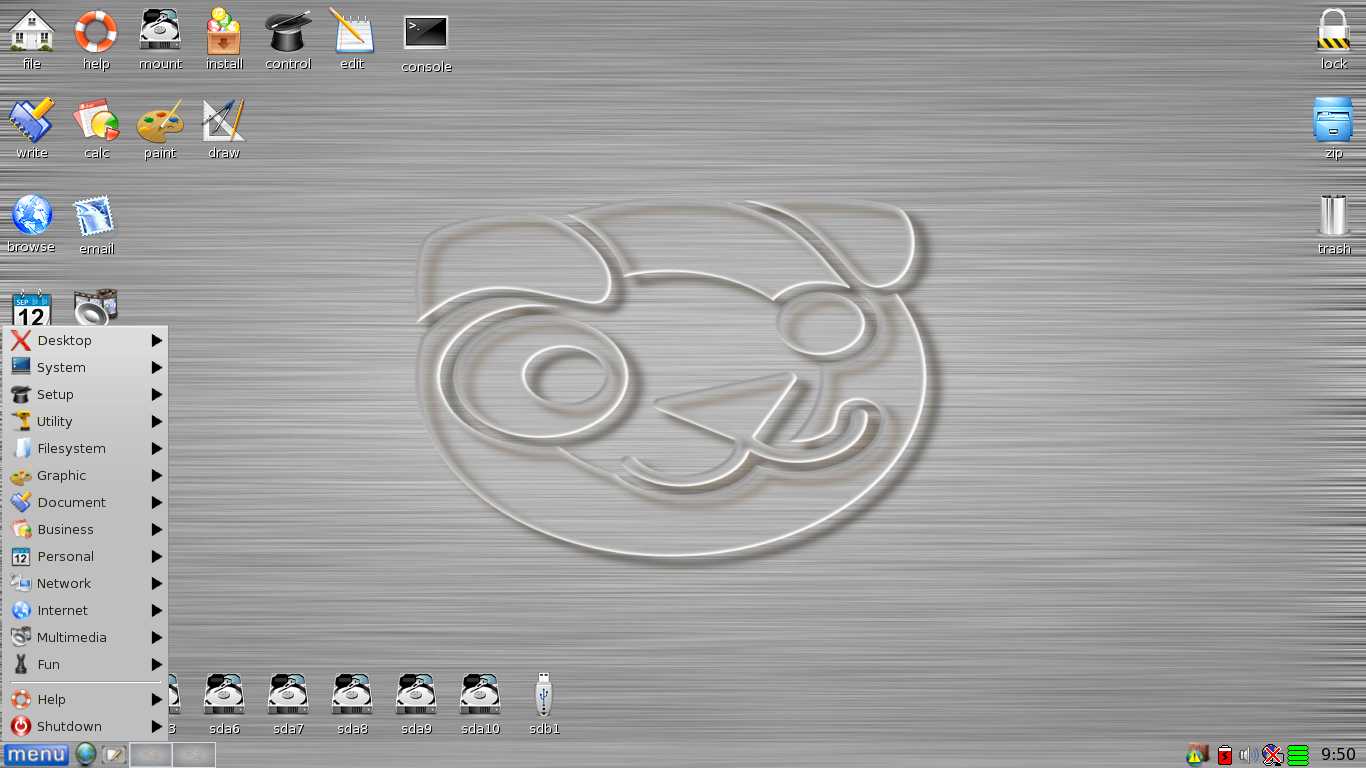
Task: Launch the write word processor icon
Action: [32, 121]
